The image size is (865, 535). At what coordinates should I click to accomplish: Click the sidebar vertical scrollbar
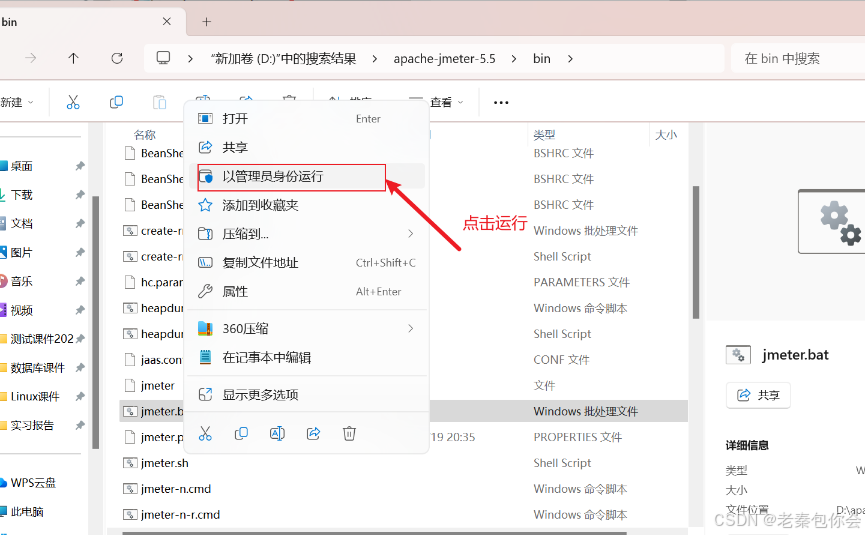95,323
